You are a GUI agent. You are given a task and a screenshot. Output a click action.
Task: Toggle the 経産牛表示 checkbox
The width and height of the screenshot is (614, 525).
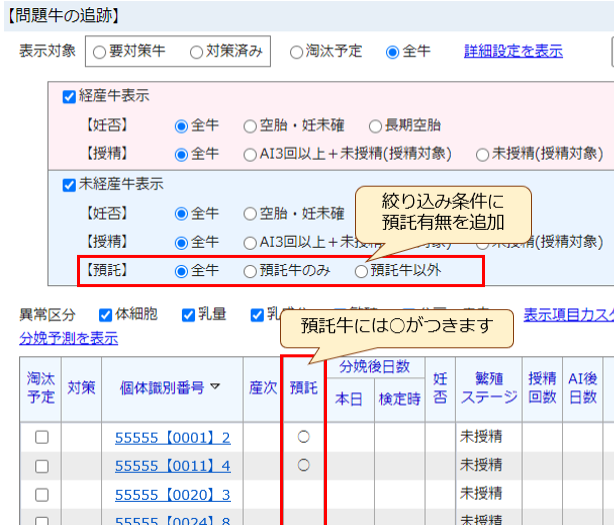coord(69,97)
